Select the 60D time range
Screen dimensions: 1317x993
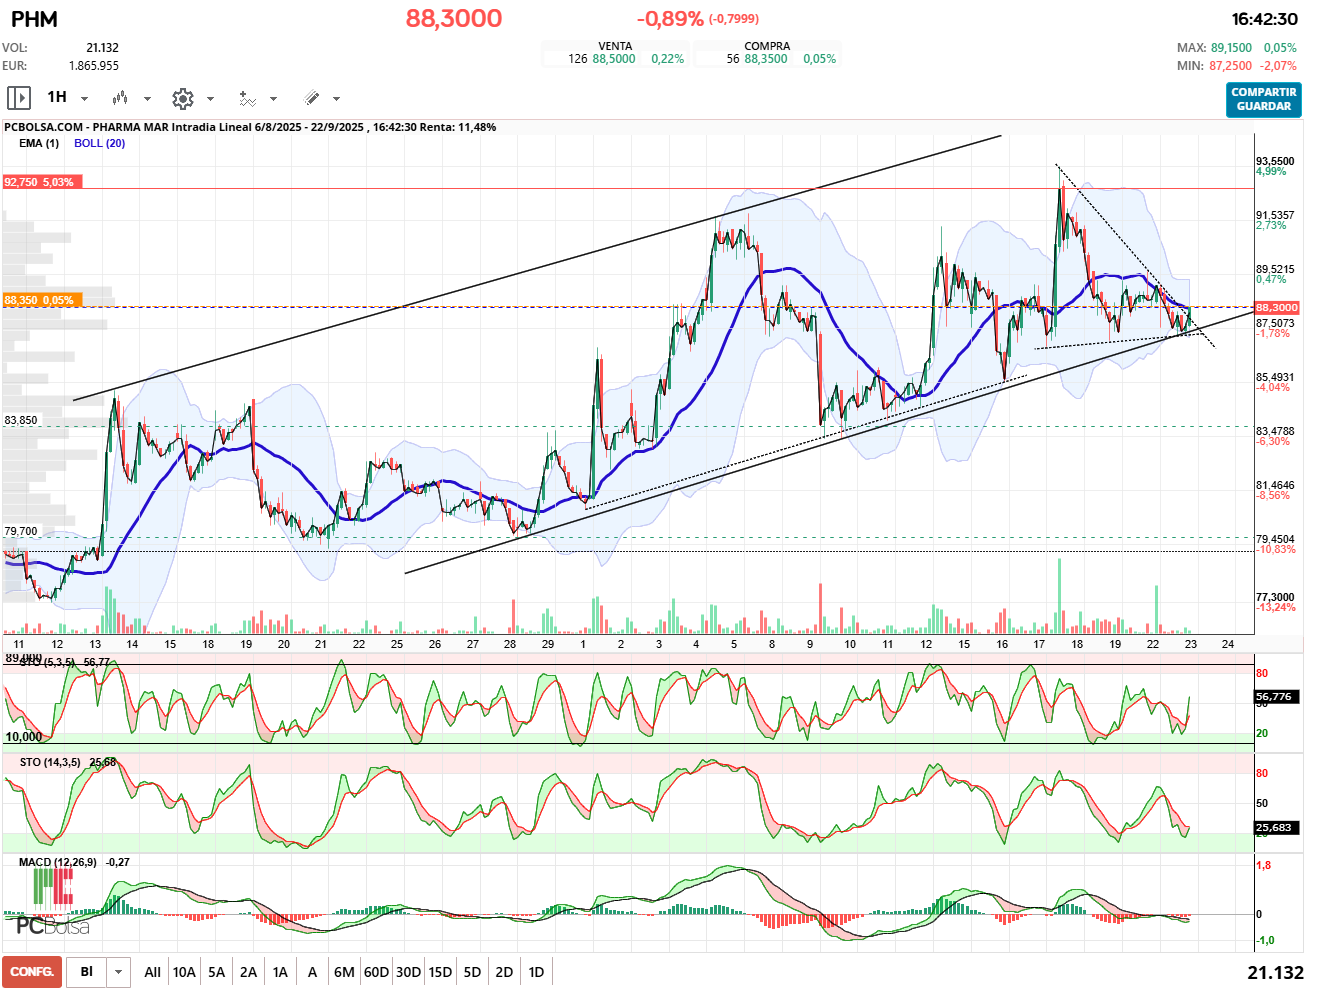pyautogui.click(x=376, y=972)
